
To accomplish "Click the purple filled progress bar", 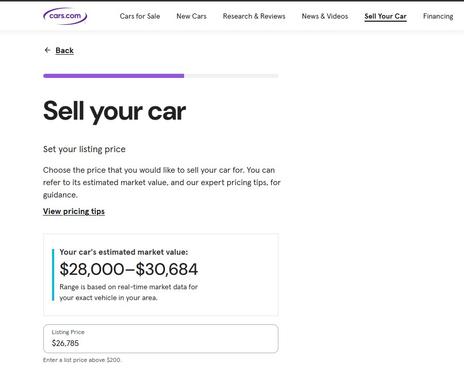I will pyautogui.click(x=114, y=76).
